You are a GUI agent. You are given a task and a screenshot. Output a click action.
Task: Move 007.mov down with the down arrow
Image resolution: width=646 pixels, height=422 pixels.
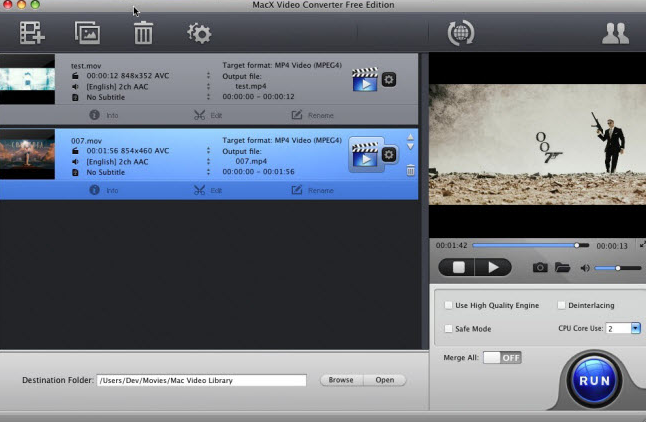coord(410,146)
